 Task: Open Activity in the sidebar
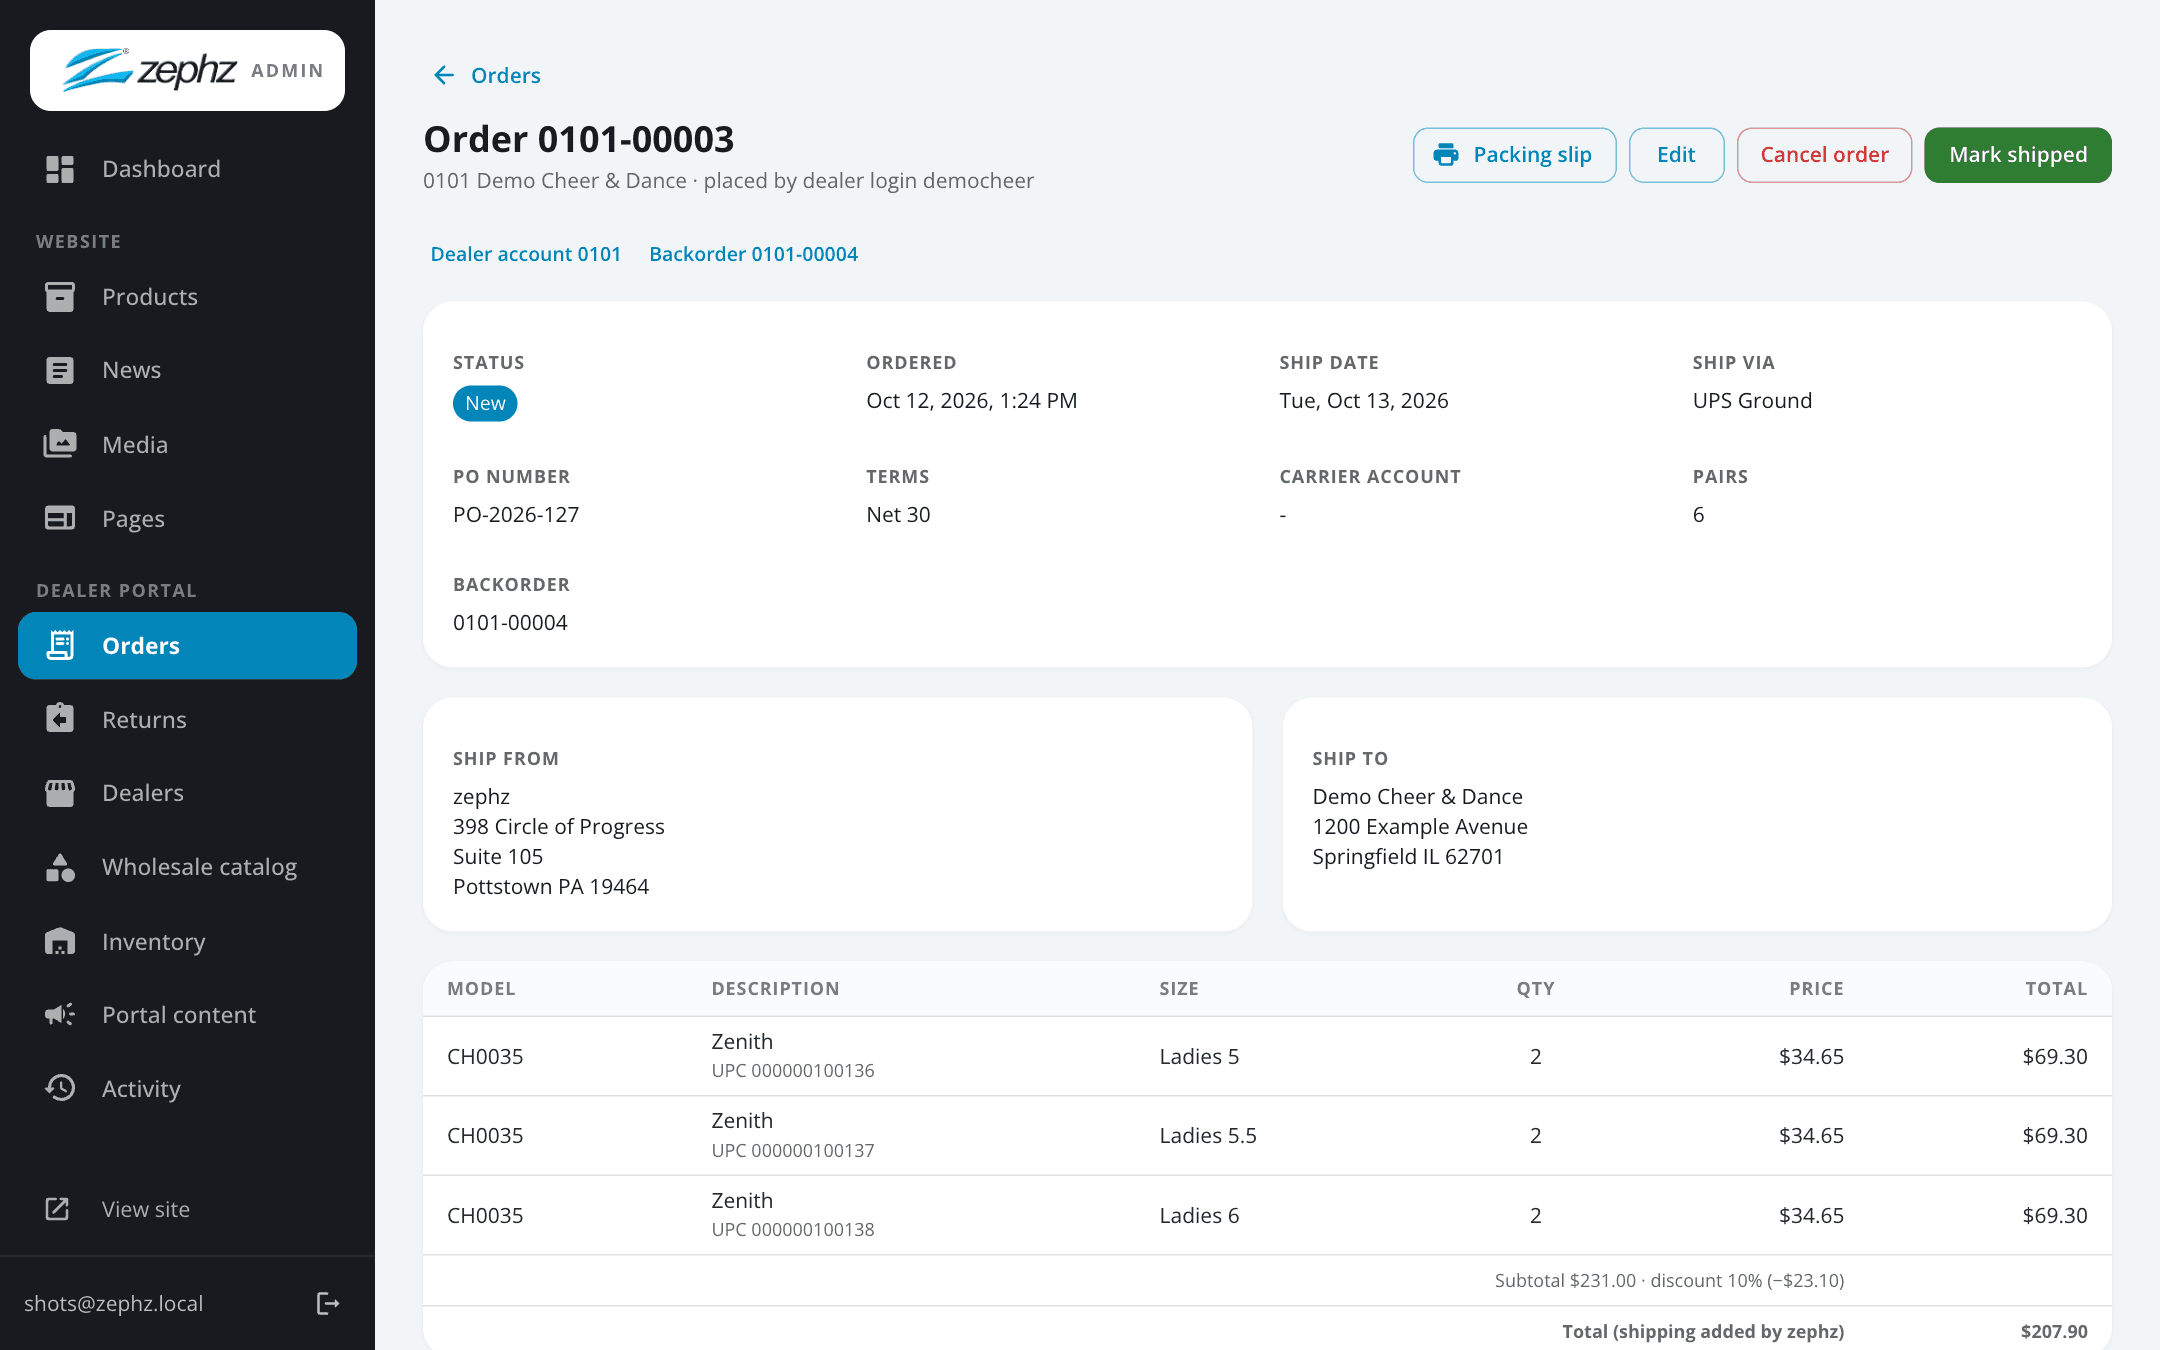pos(188,1088)
